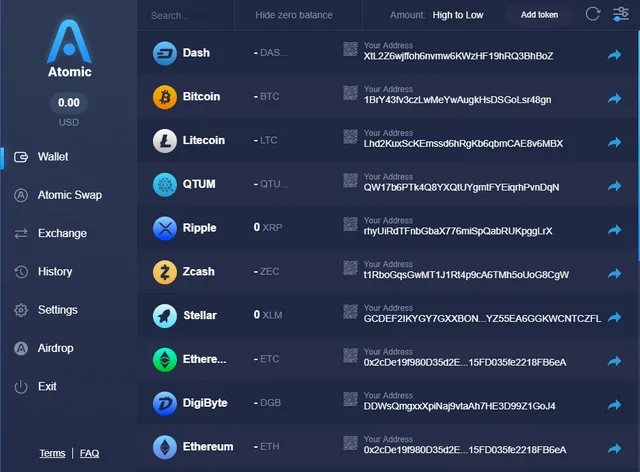
Task: Click the send arrow in Dash row
Action: [614, 55]
